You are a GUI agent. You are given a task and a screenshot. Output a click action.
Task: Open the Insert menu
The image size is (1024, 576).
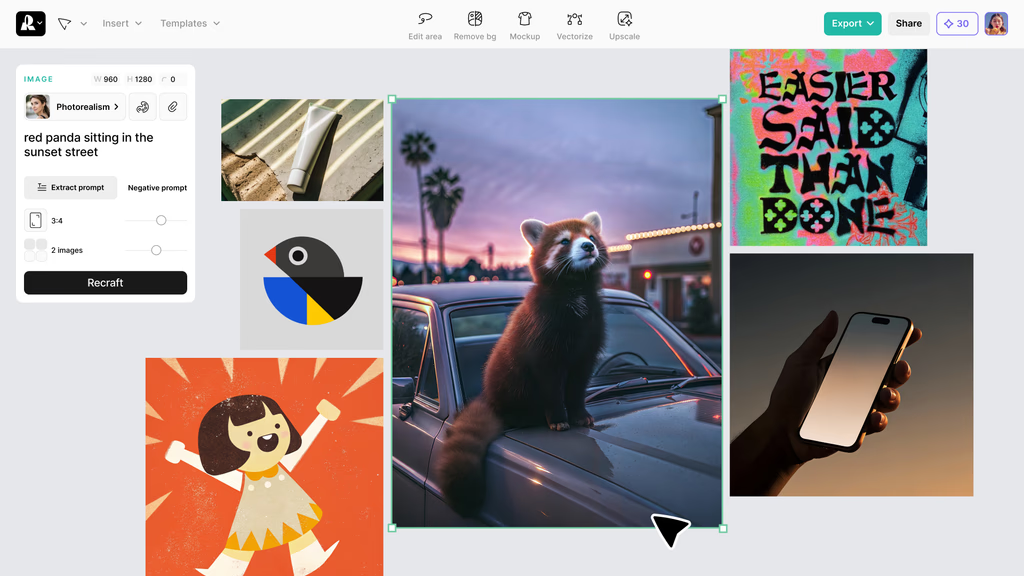point(122,24)
